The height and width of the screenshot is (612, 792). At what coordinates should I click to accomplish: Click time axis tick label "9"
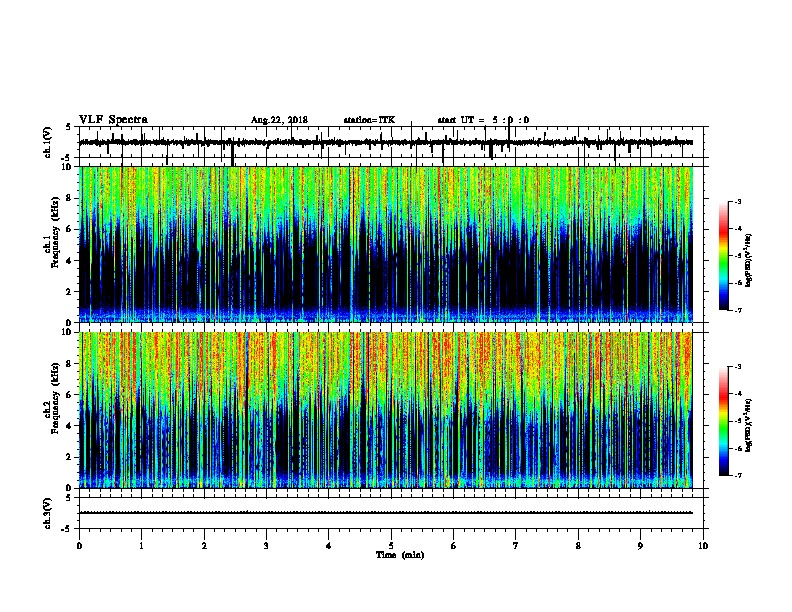(x=640, y=546)
